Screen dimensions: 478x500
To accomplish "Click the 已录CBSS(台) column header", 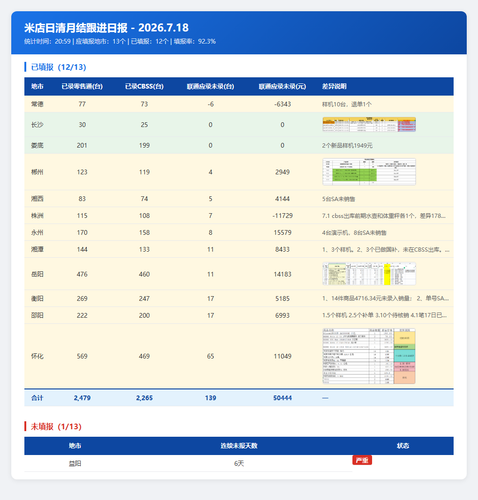I will coord(144,86).
